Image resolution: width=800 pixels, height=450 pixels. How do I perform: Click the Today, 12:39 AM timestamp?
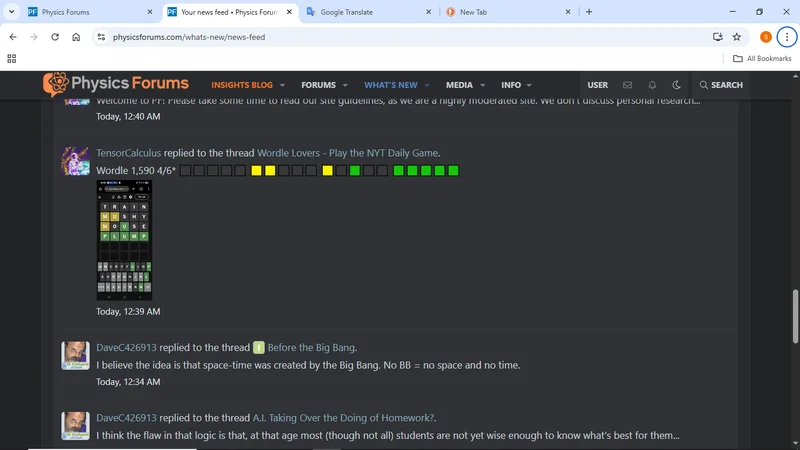tap(128, 311)
